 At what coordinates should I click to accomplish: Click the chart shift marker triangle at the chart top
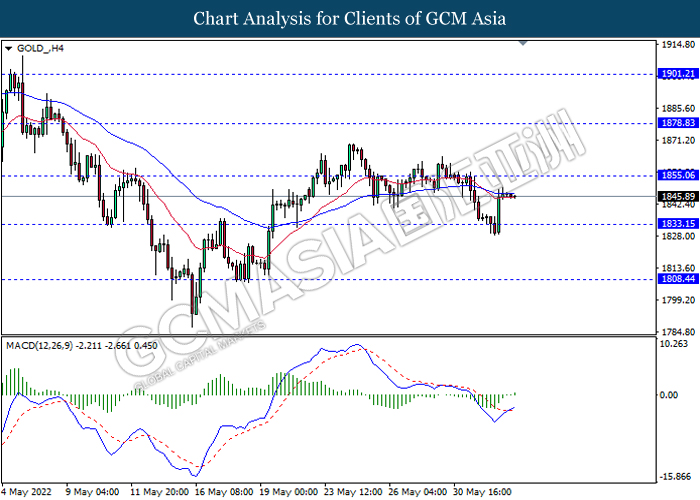523,43
